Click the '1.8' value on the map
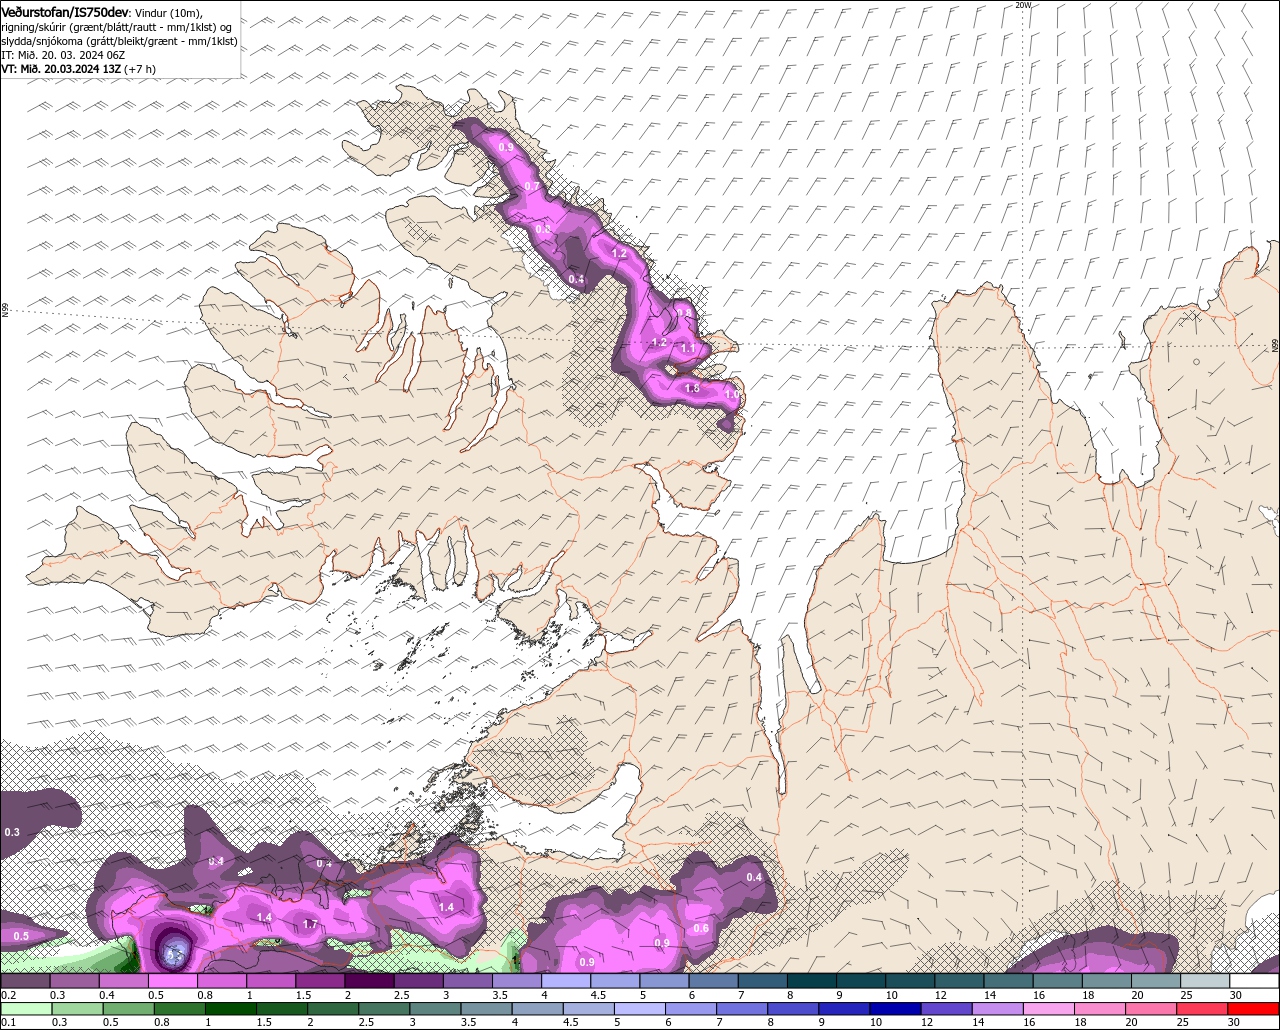 [691, 388]
